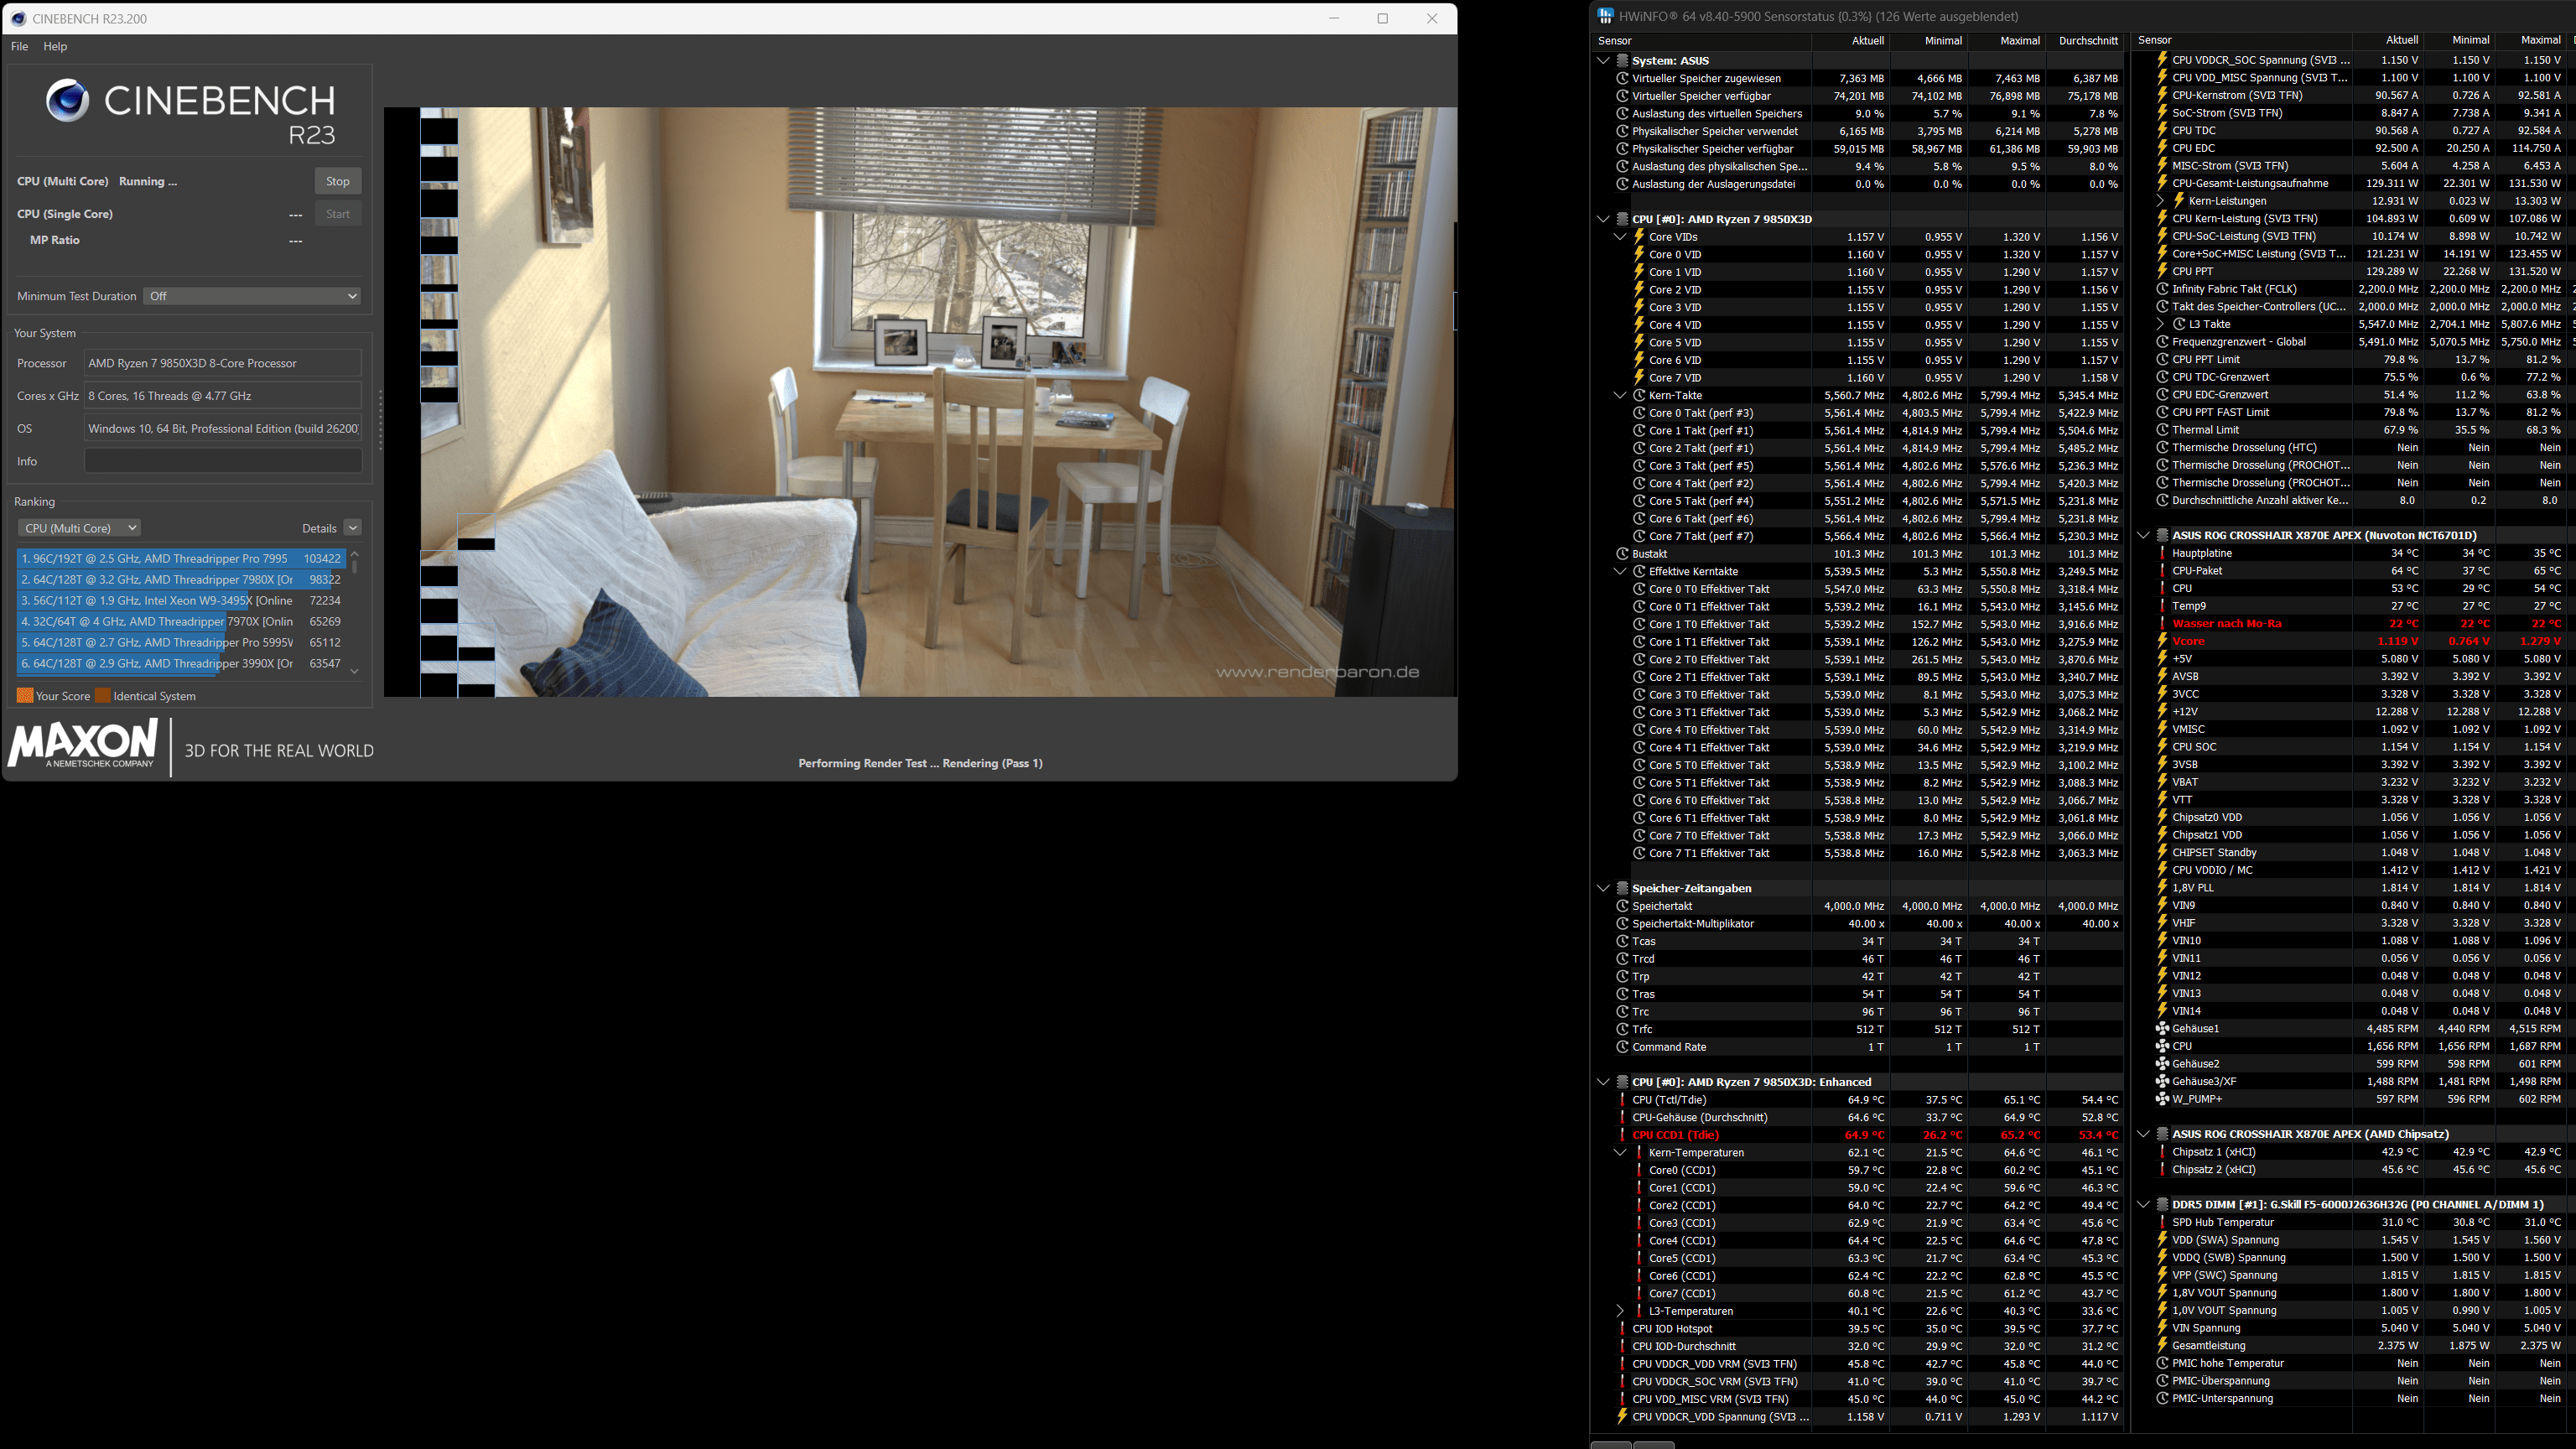Open the Minimum Test Duration dropdown

pyautogui.click(x=251, y=296)
